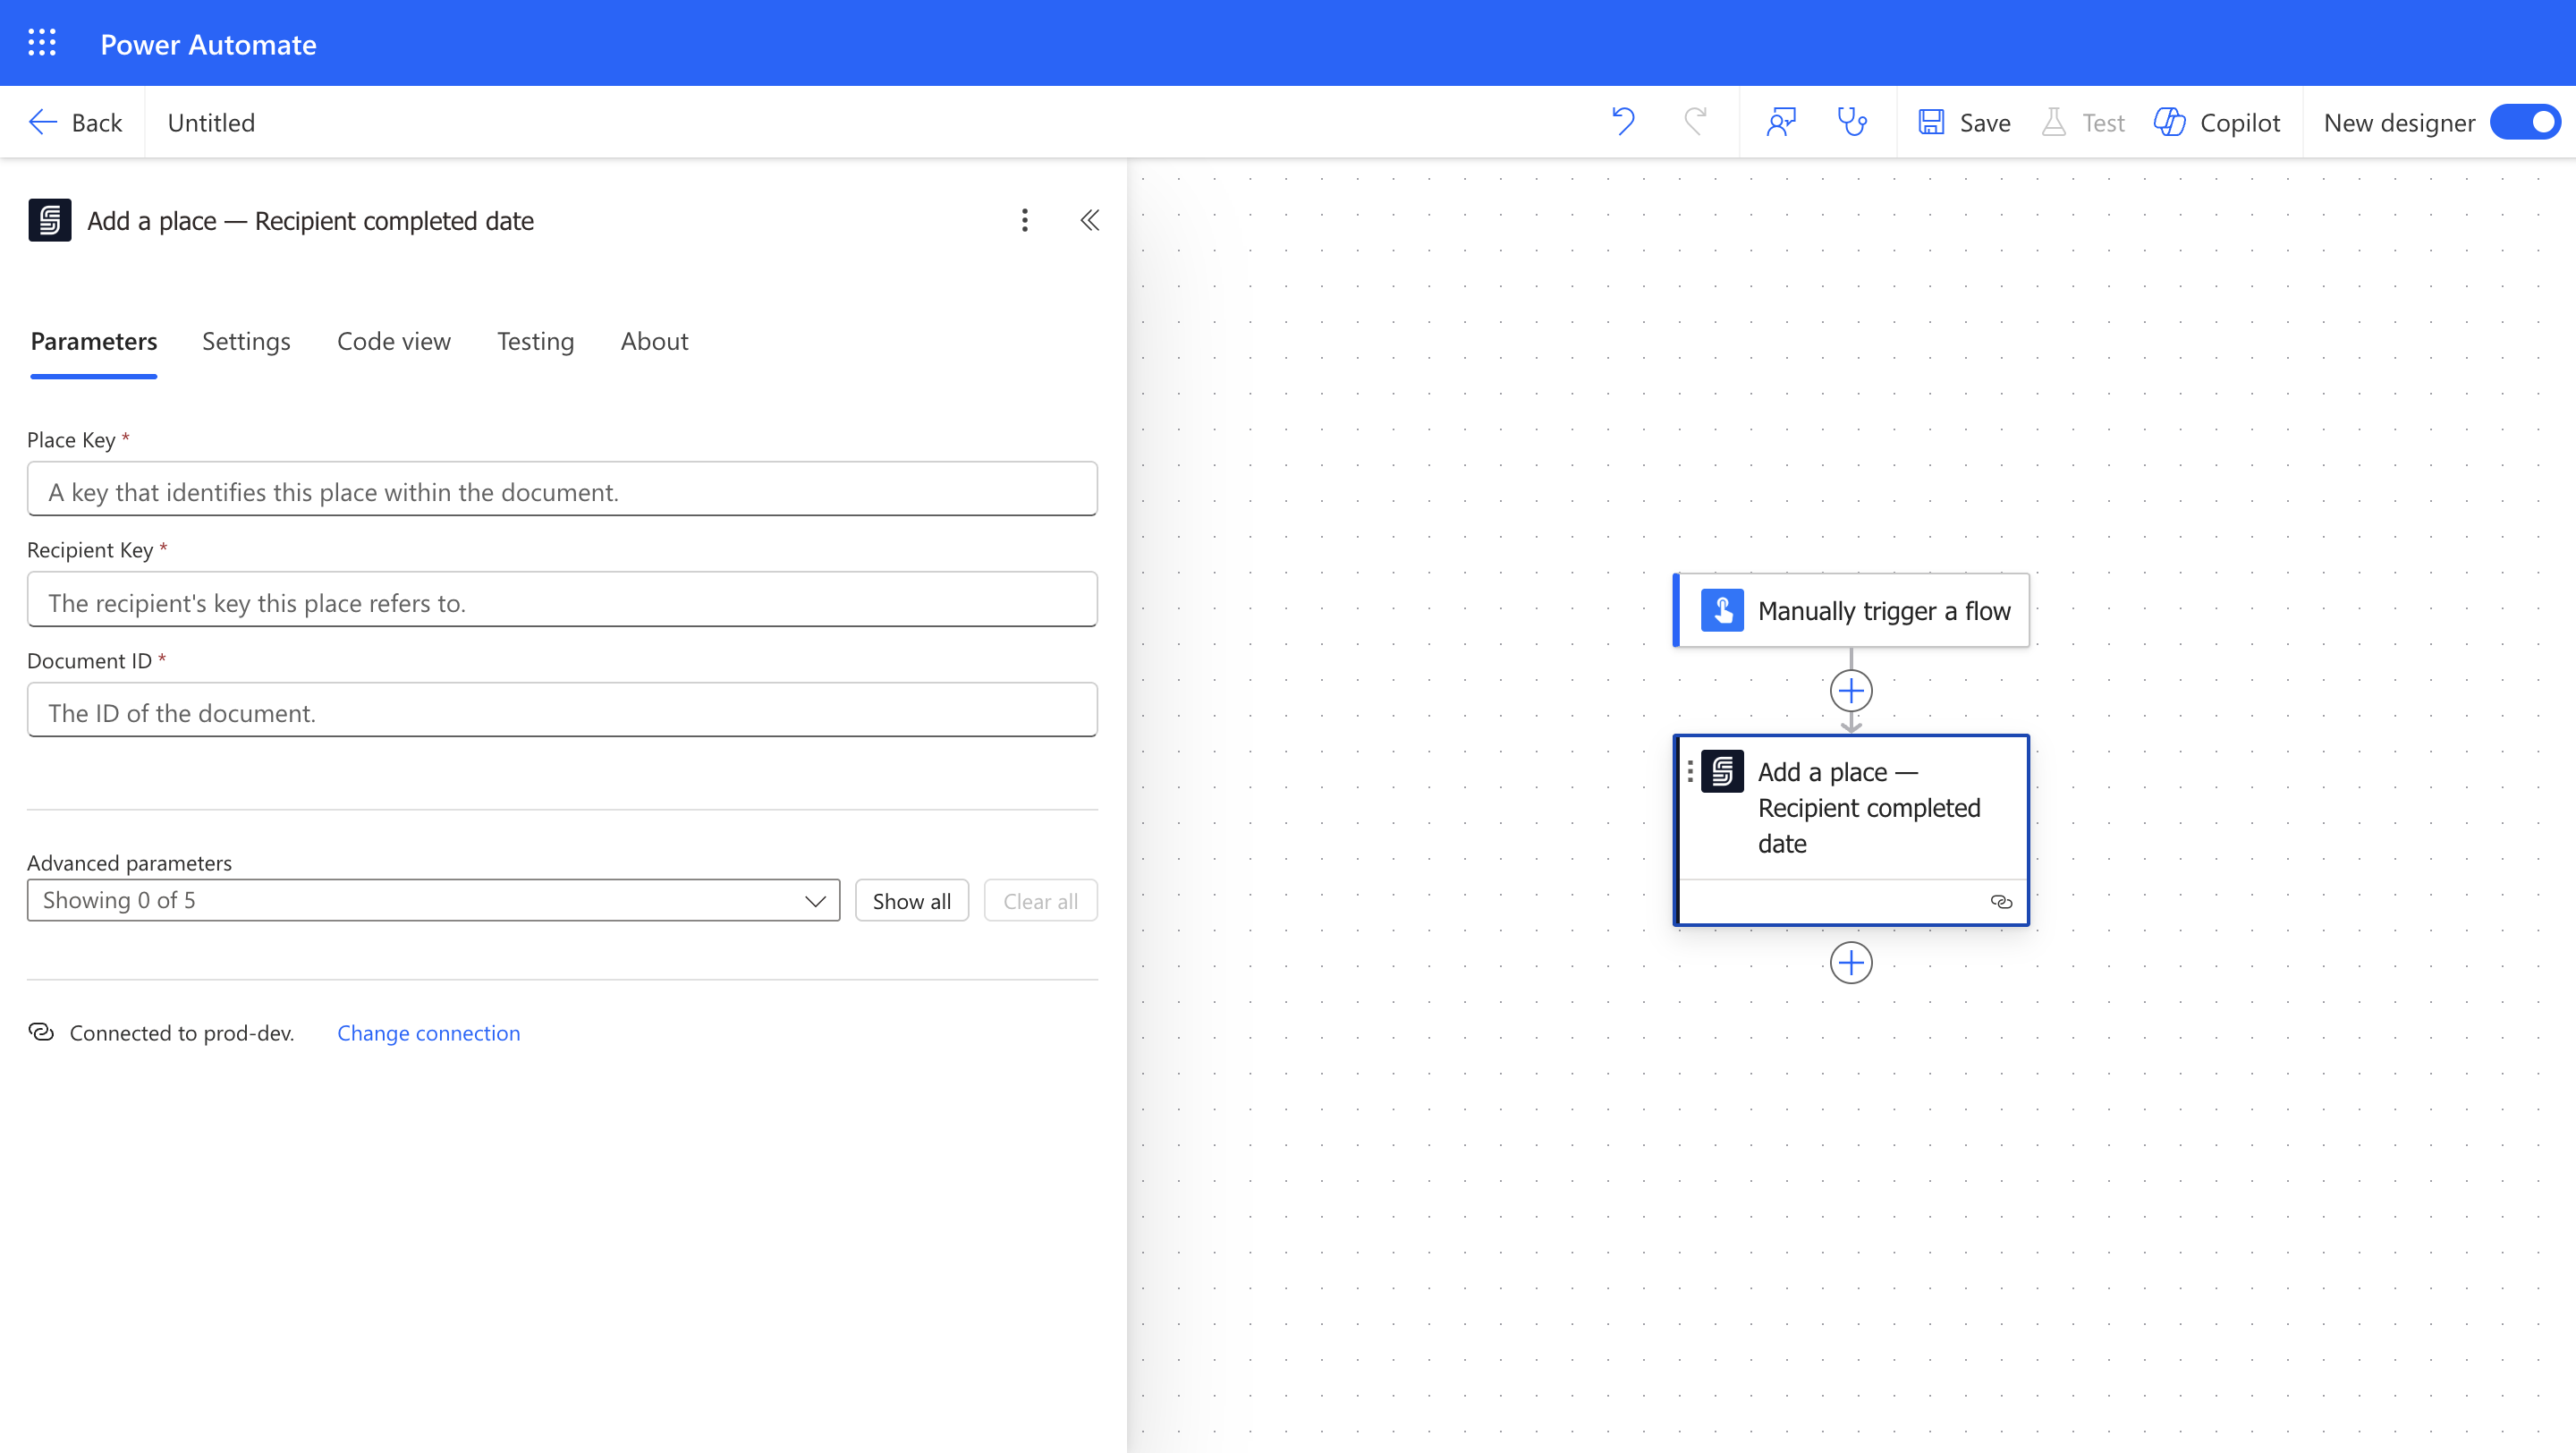Image resolution: width=2576 pixels, height=1453 pixels.
Task: Switch to the Code view tab
Action: 393,341
